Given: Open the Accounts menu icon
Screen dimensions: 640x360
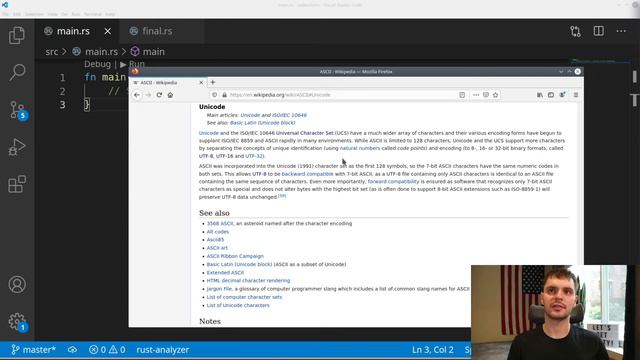Looking at the screenshot, I should [x=17, y=284].
